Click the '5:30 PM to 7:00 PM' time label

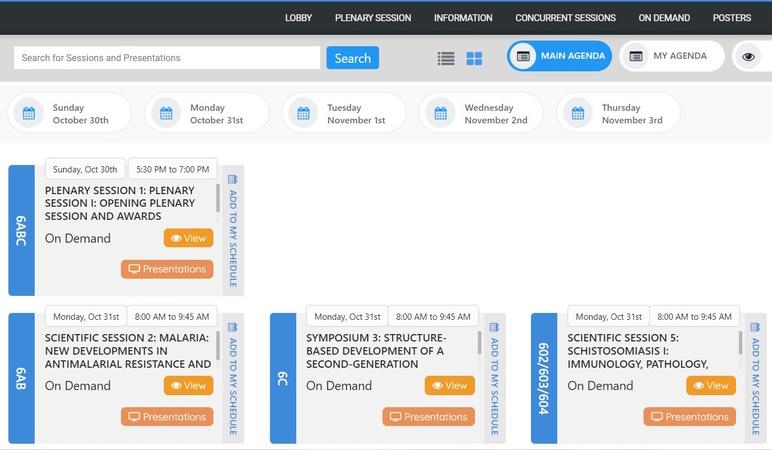(172, 169)
